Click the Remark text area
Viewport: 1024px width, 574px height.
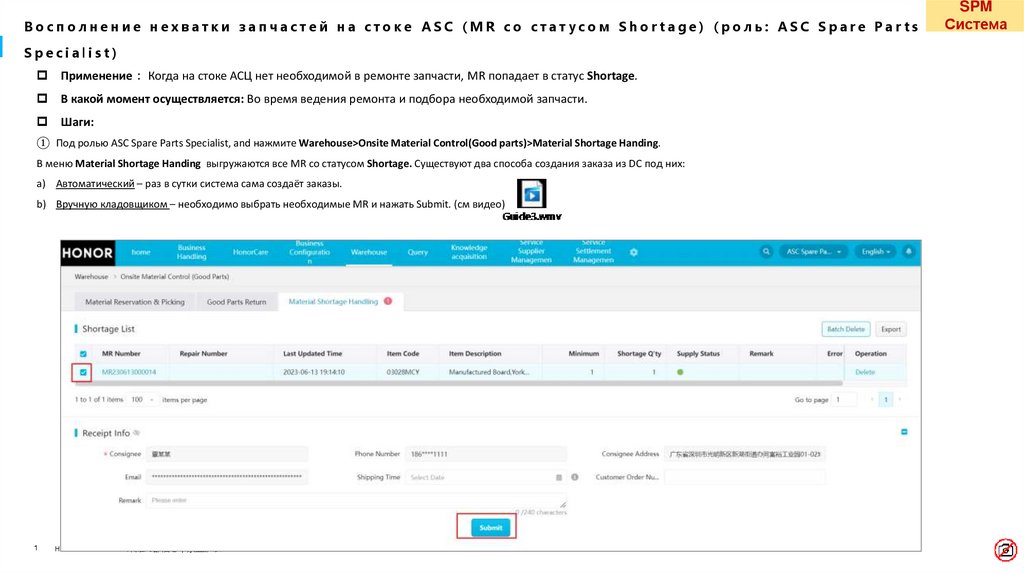point(356,500)
